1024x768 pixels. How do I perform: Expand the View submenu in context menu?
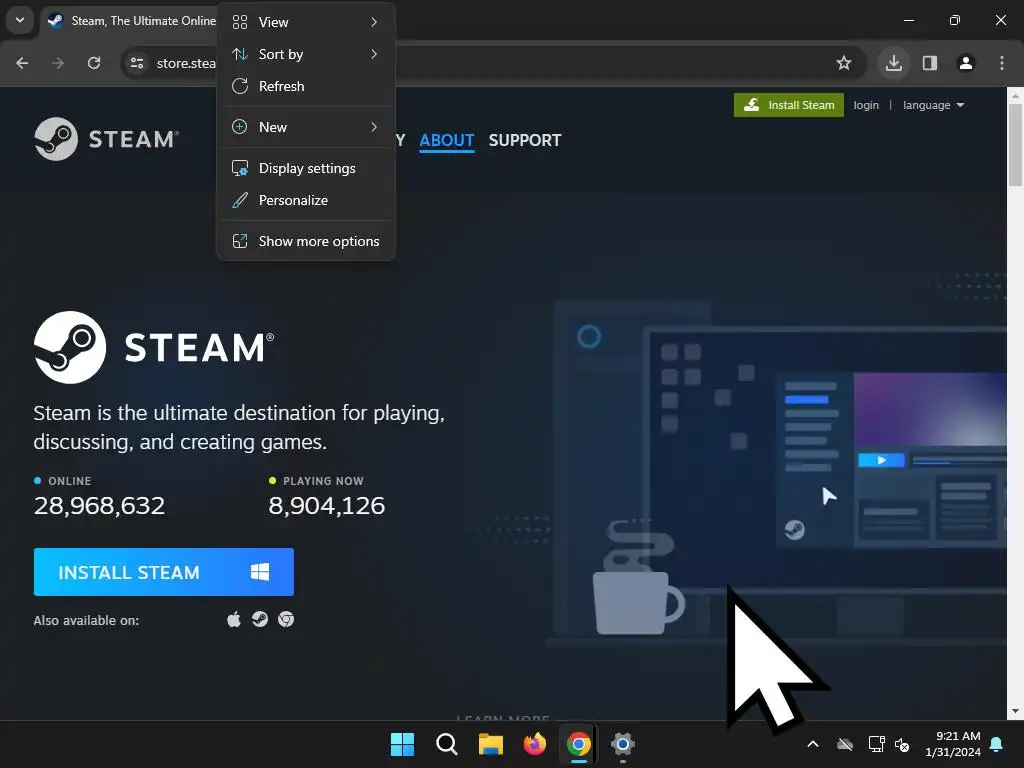(306, 22)
